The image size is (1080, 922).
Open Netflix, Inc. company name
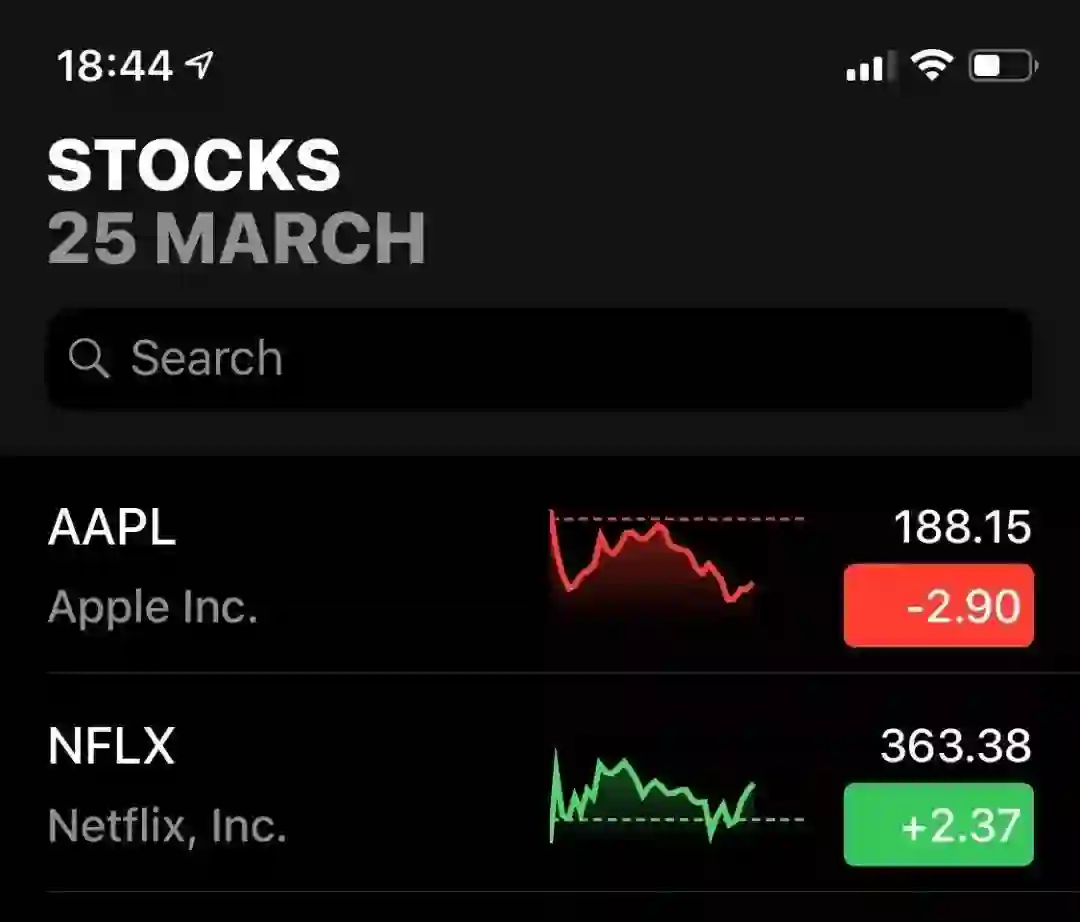coord(167,826)
